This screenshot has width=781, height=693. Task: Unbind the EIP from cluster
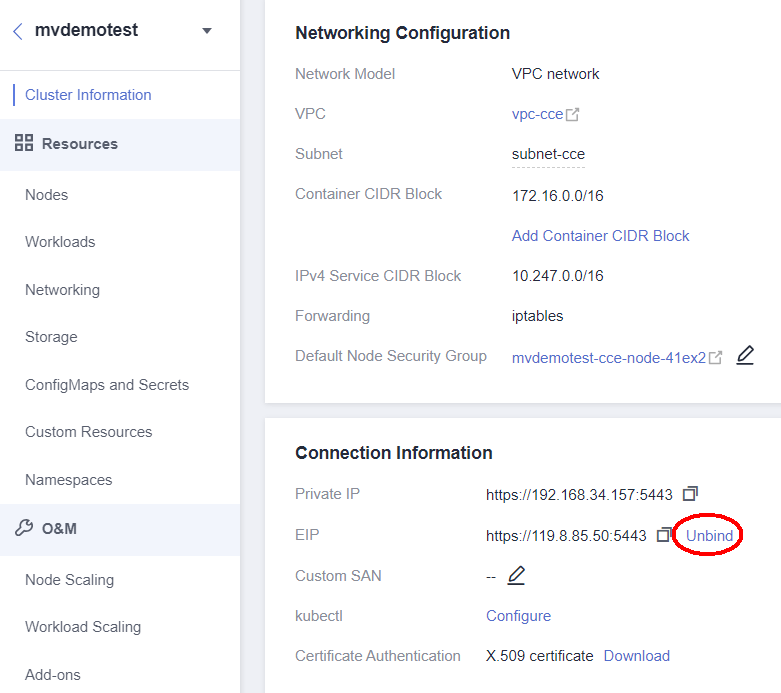(709, 536)
